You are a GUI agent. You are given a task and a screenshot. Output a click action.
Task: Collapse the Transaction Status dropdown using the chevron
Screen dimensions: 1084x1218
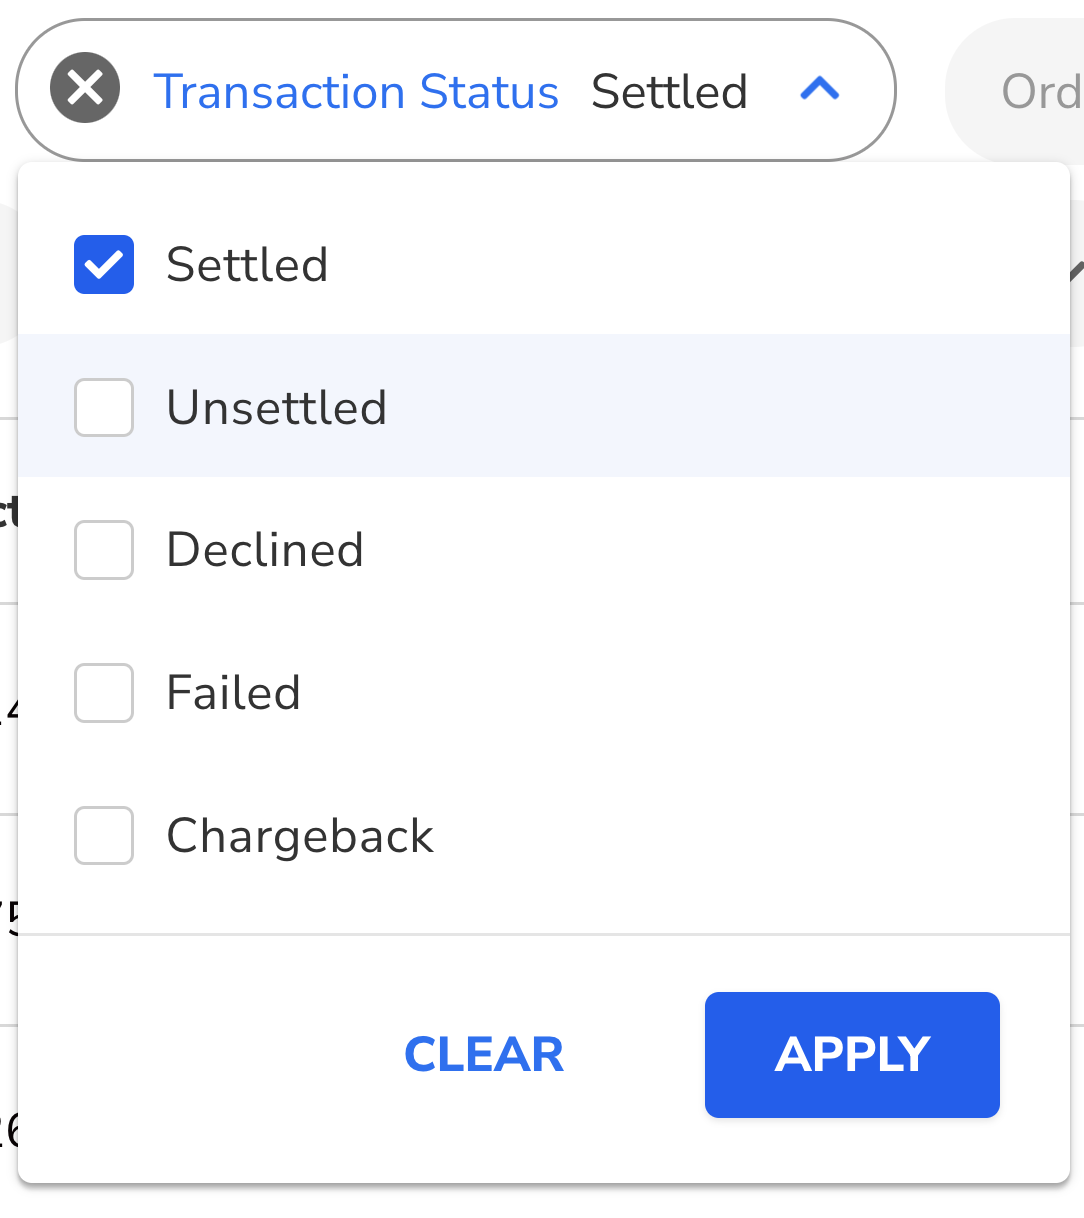click(x=820, y=89)
